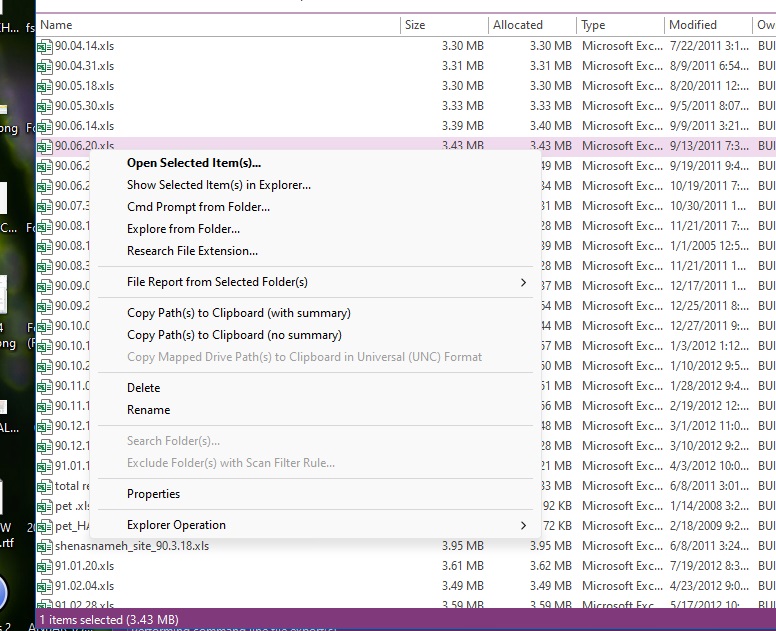
Task: Click the spreadsheet icon for 90.05.30.xls
Action: [45, 106]
